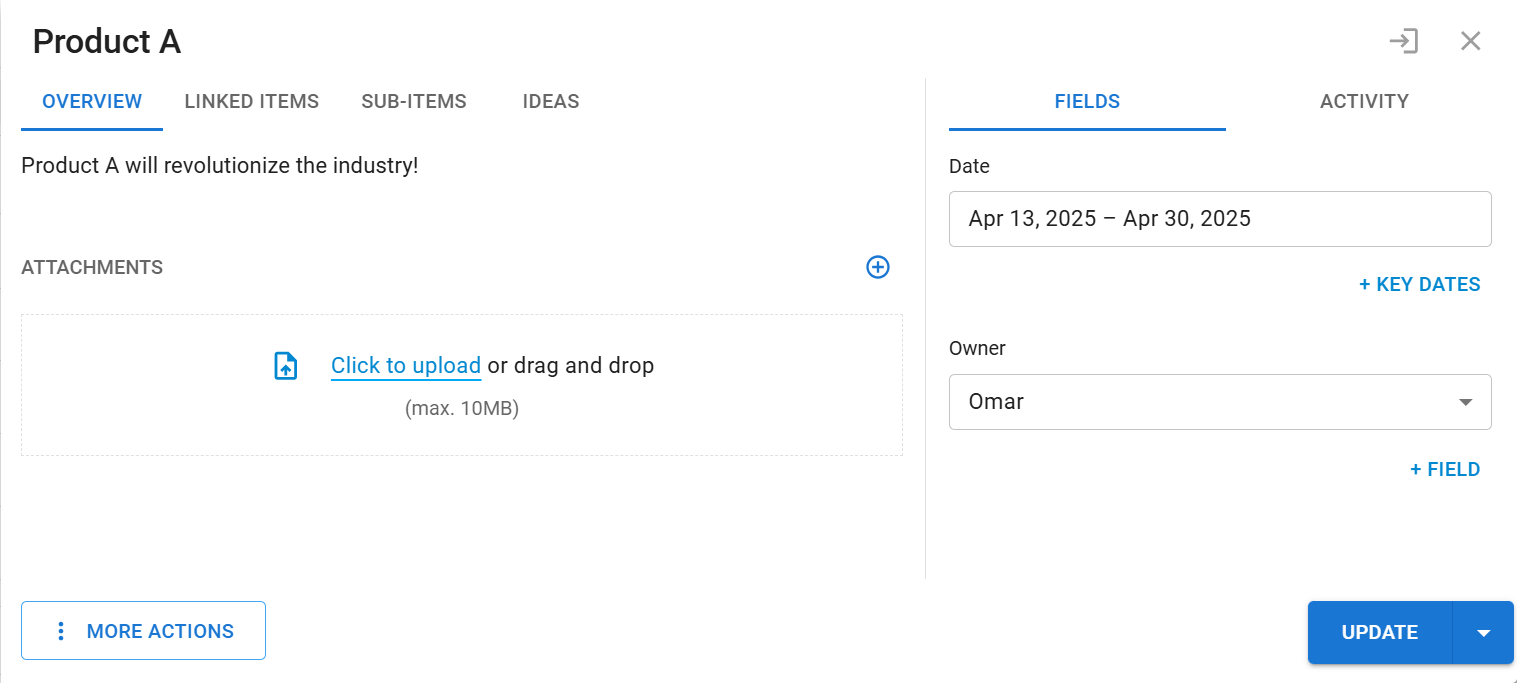1517x683 pixels.
Task: Expand the Owner dropdown arrow
Action: pos(1465,402)
